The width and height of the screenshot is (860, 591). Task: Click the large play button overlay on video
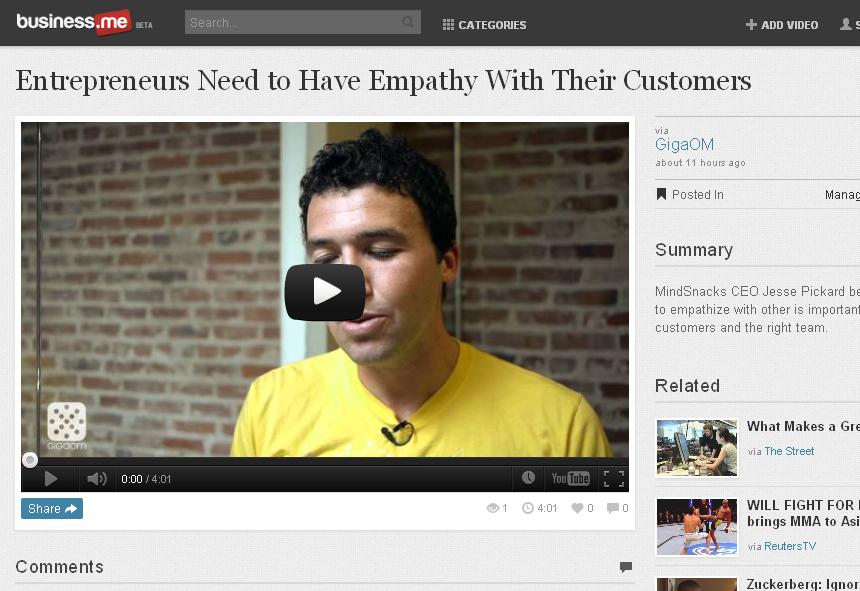(x=325, y=292)
